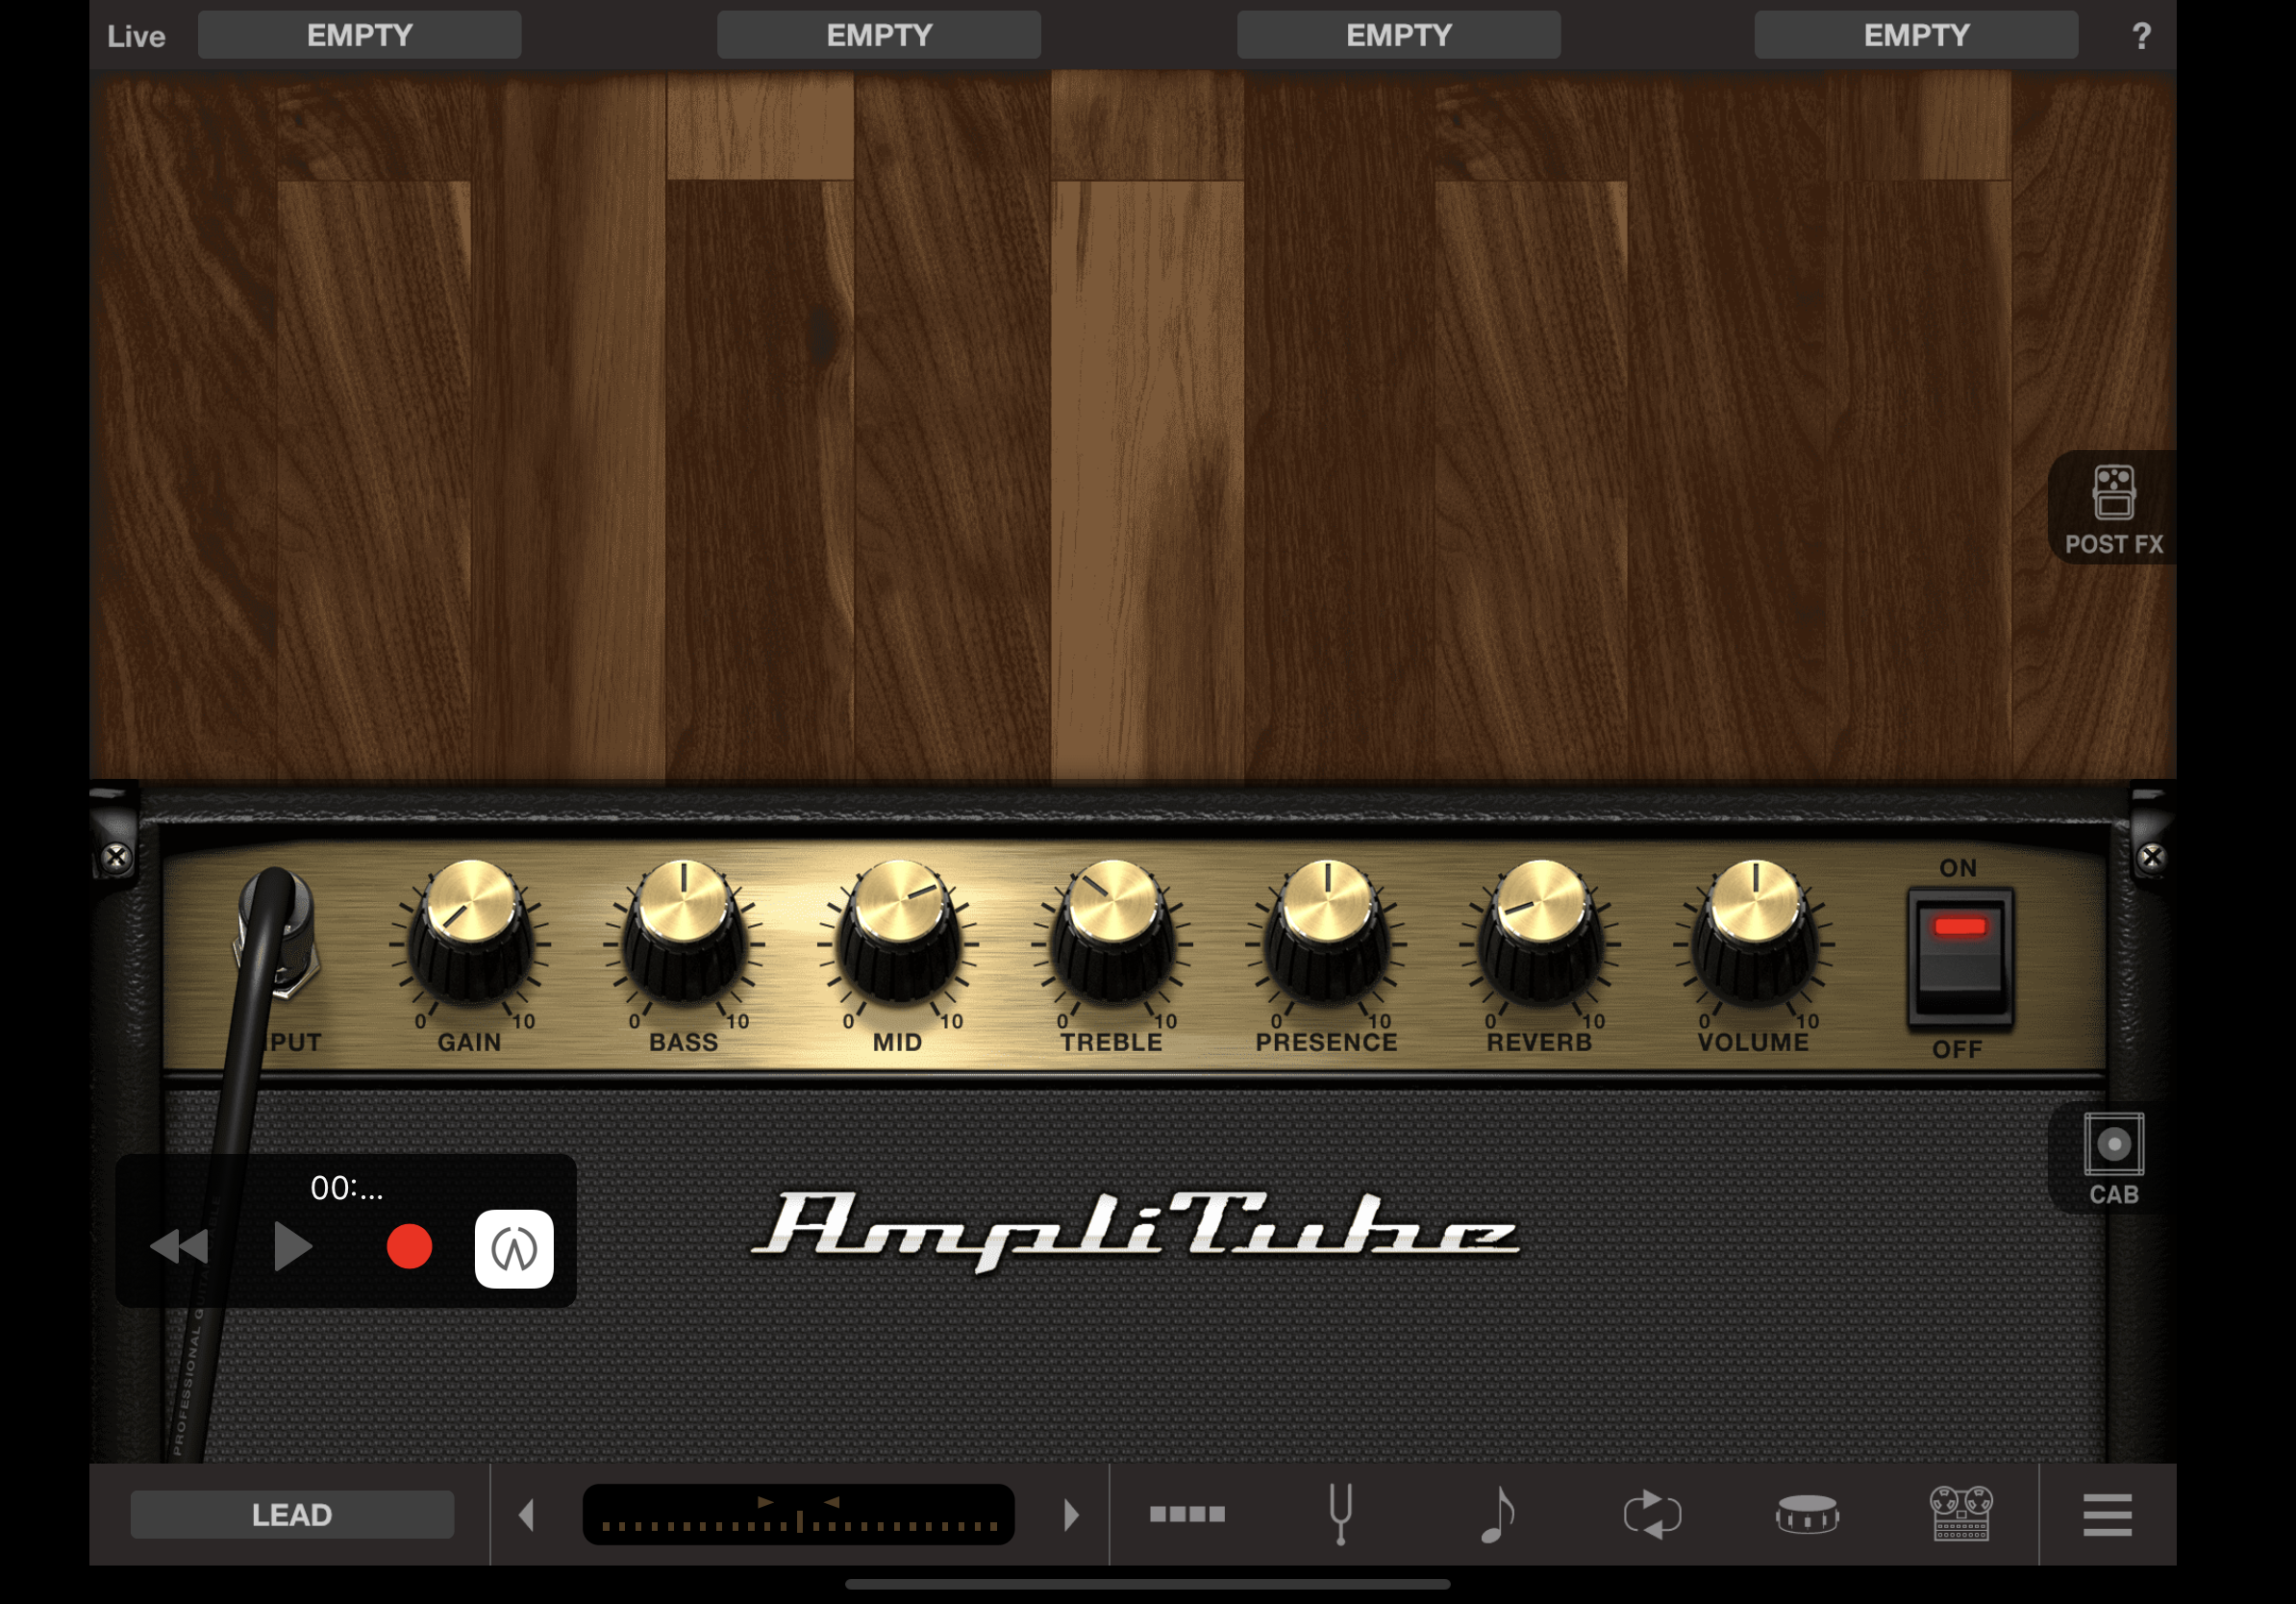Open the drum machine icon
The height and width of the screenshot is (1604, 2296).
click(x=1807, y=1514)
